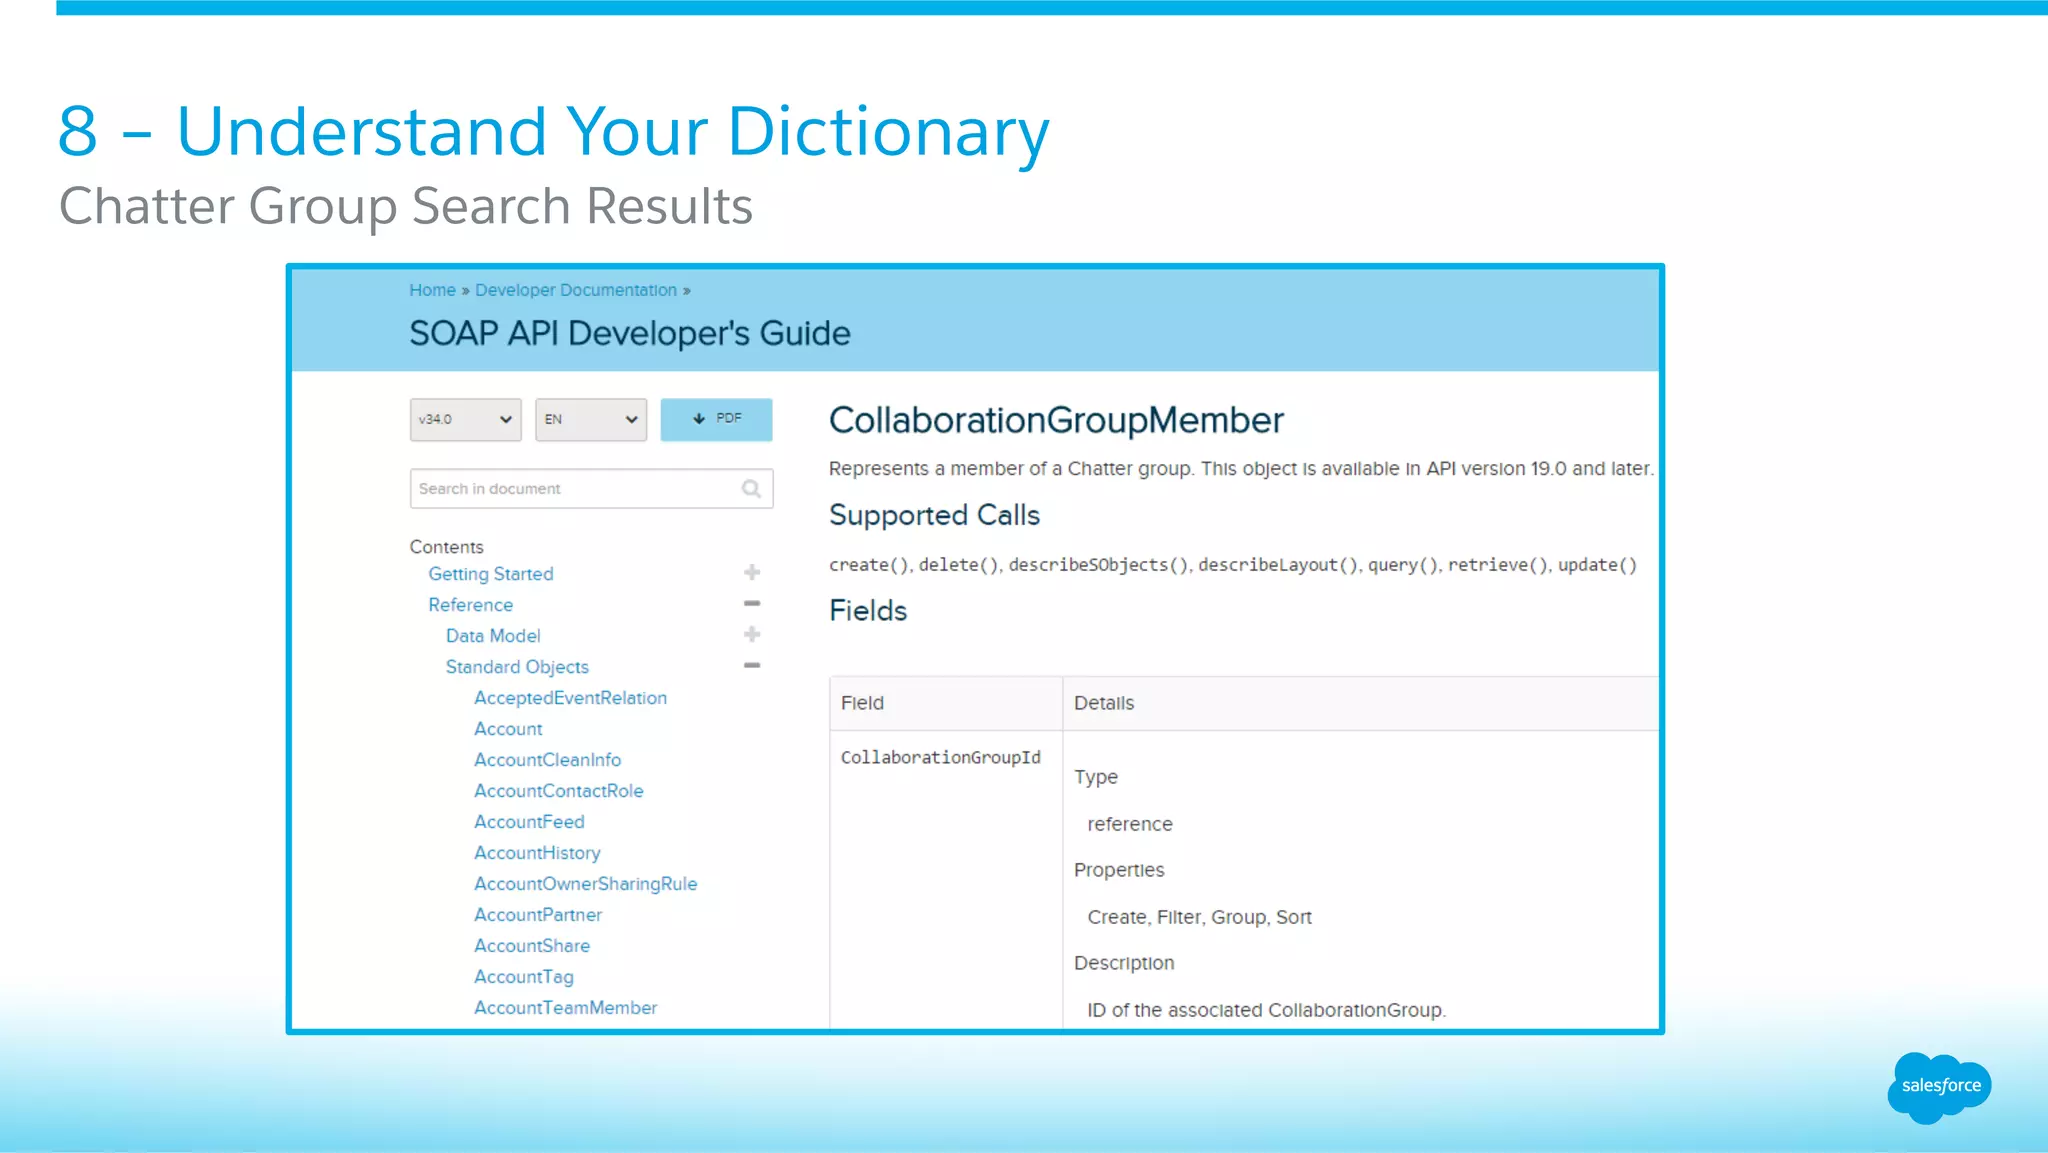Select the CollaborationGroupId field cell
Screen dimensions: 2048x1153
pos(940,757)
